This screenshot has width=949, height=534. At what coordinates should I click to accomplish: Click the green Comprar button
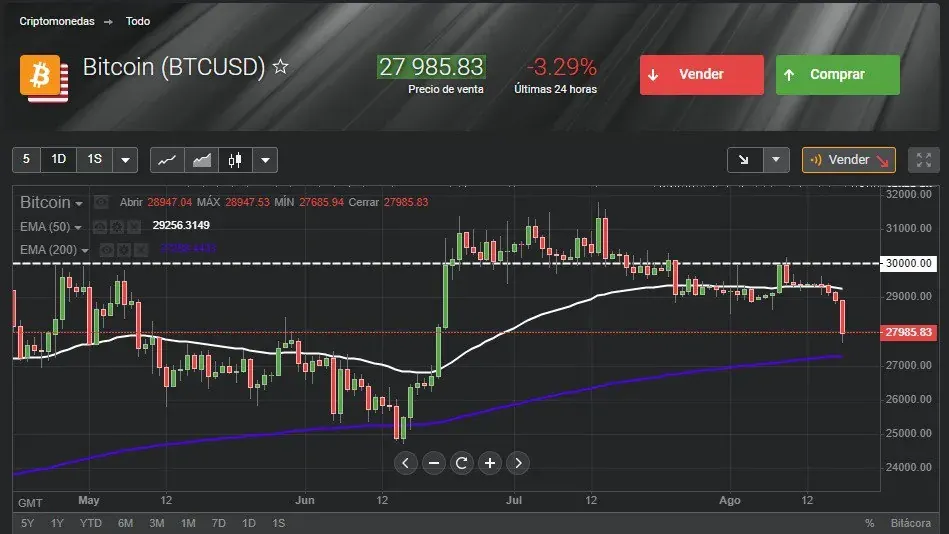pyautogui.click(x=838, y=74)
